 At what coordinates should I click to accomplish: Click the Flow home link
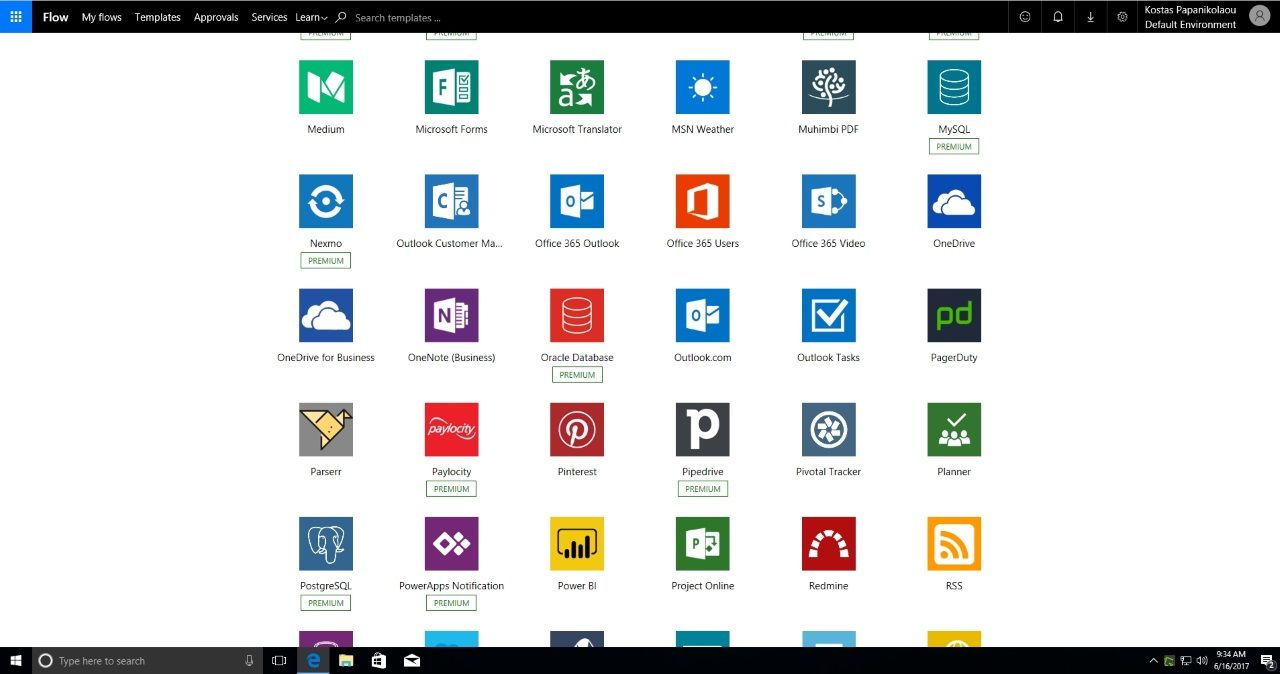tap(56, 17)
